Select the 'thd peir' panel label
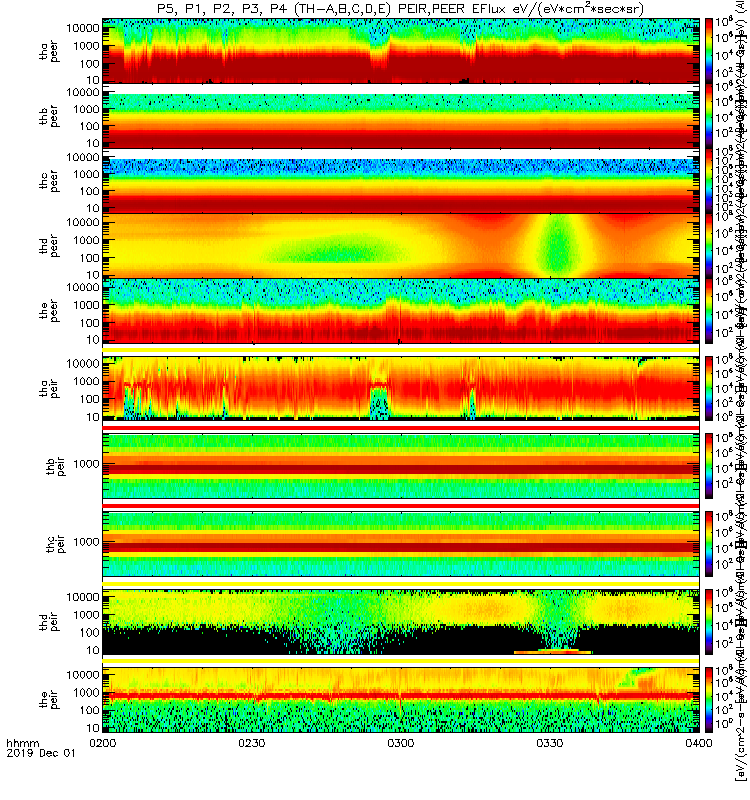This screenshot has height=800, width=750. tap(49, 622)
